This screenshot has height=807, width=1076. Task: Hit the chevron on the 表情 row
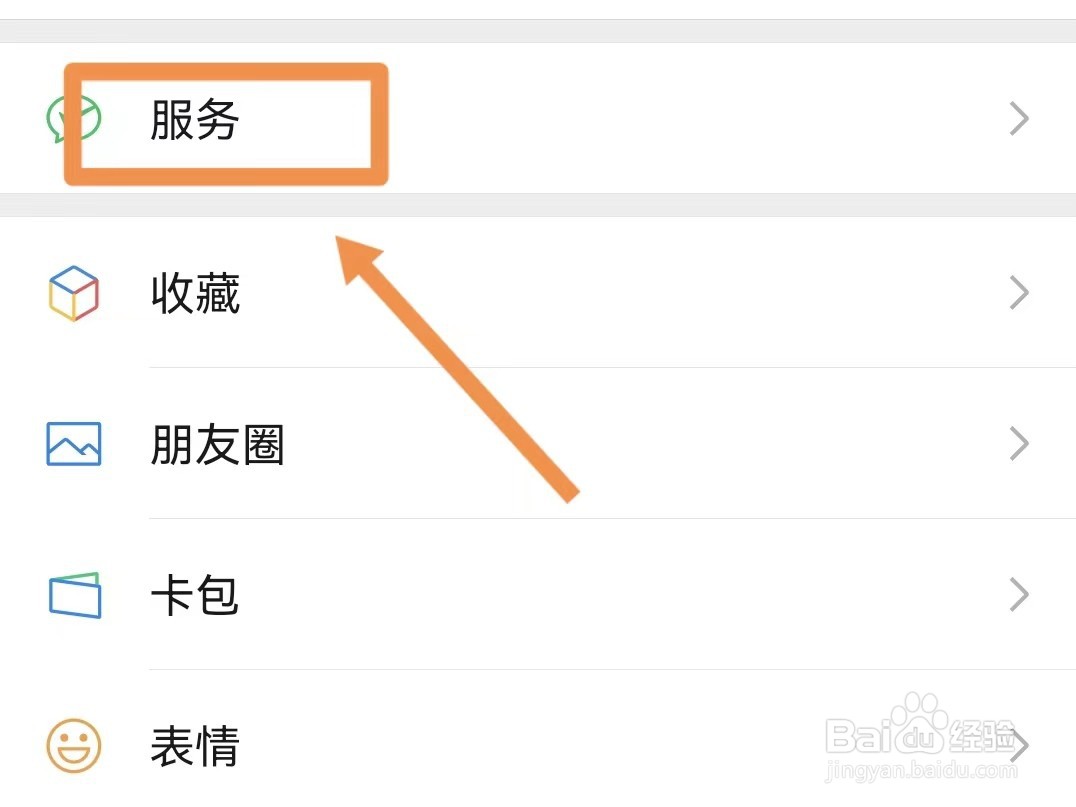click(1021, 745)
